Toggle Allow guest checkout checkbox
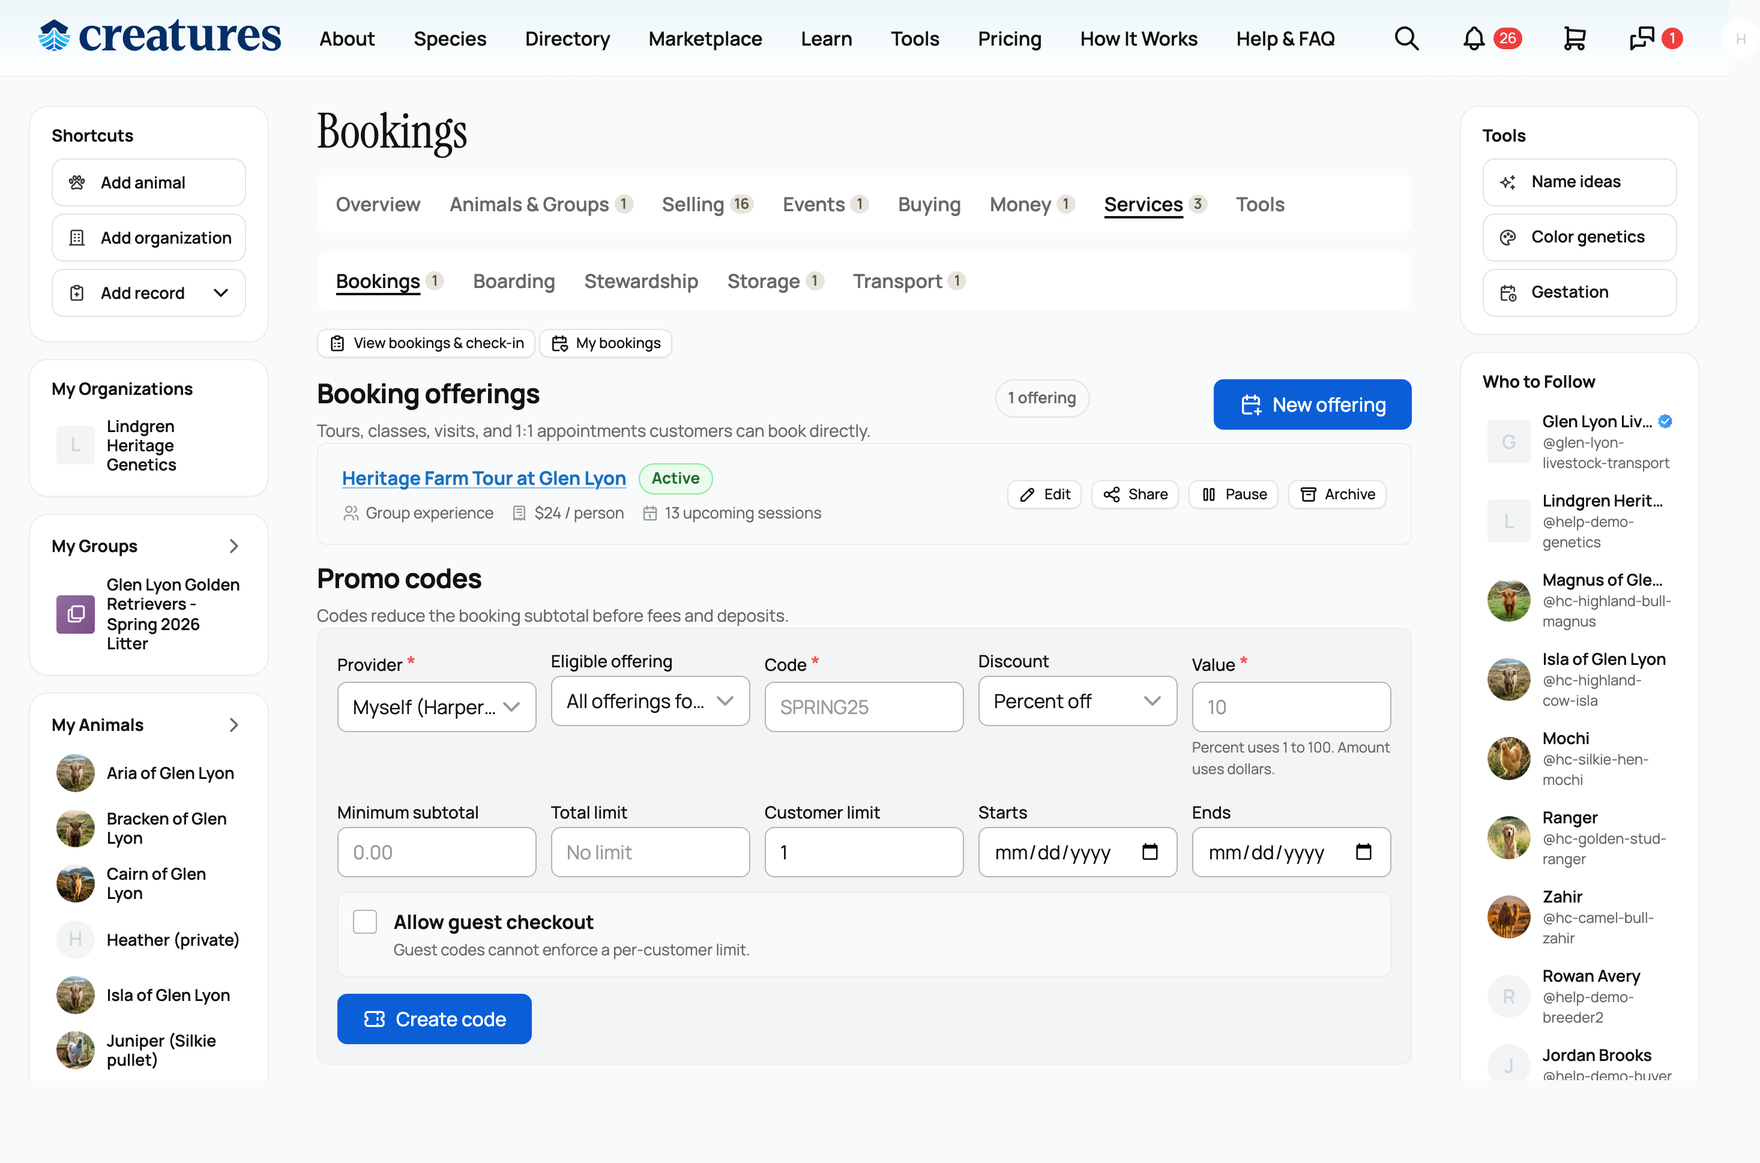This screenshot has width=1760, height=1163. (365, 922)
